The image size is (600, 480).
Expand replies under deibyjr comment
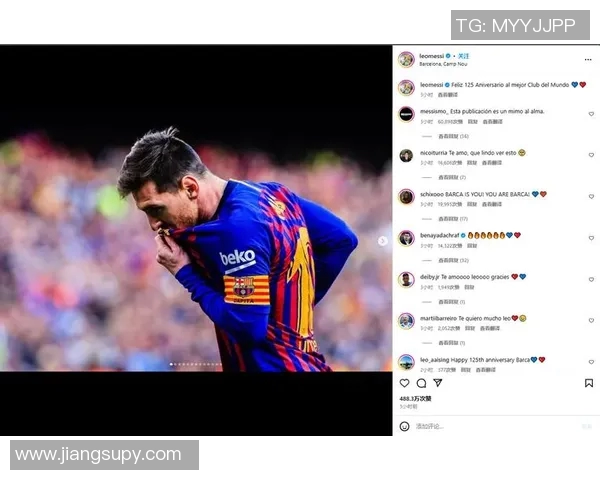[x=452, y=302]
